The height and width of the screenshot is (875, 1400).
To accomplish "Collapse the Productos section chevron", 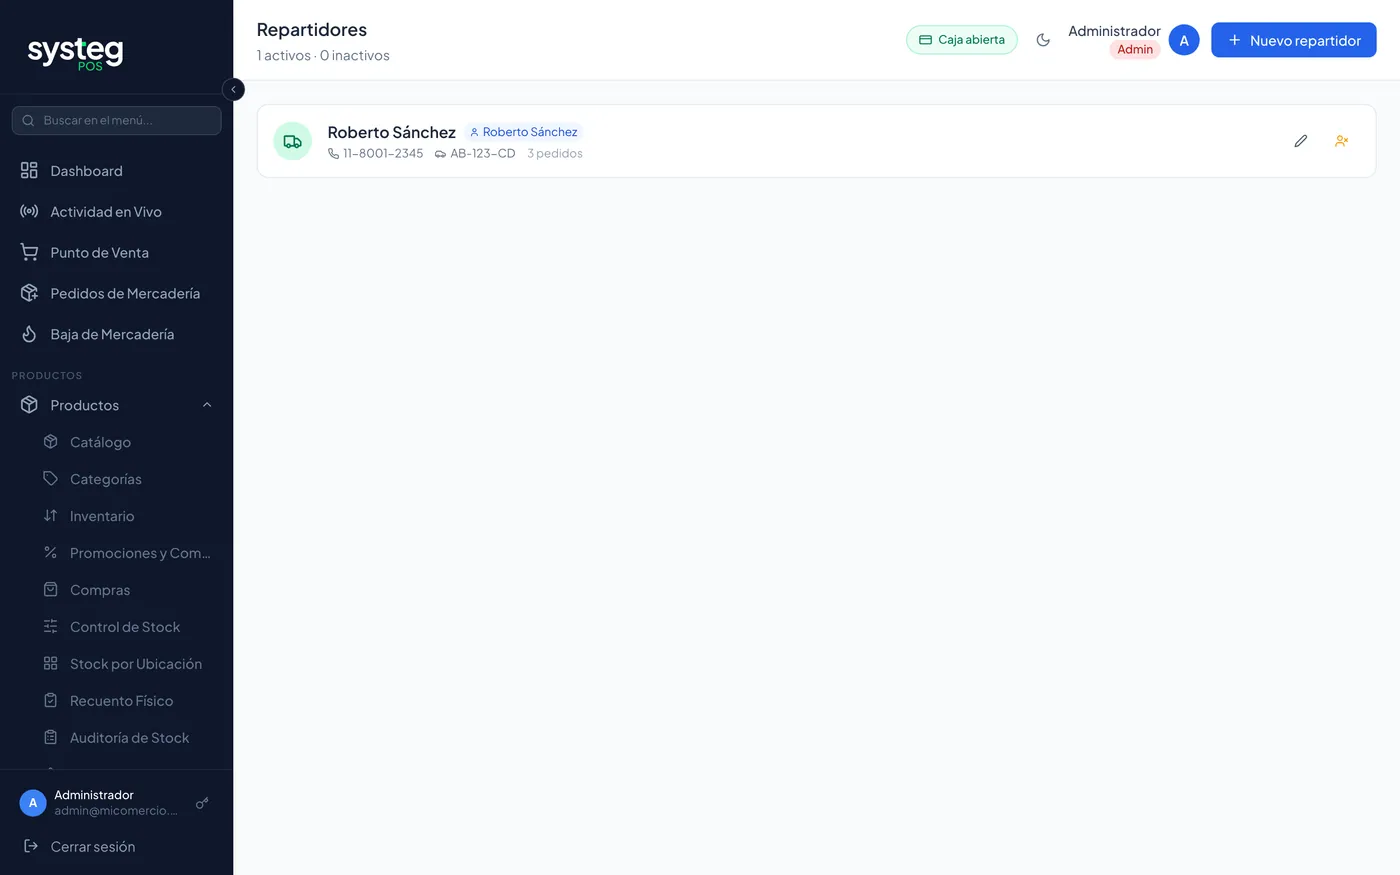I will [207, 405].
